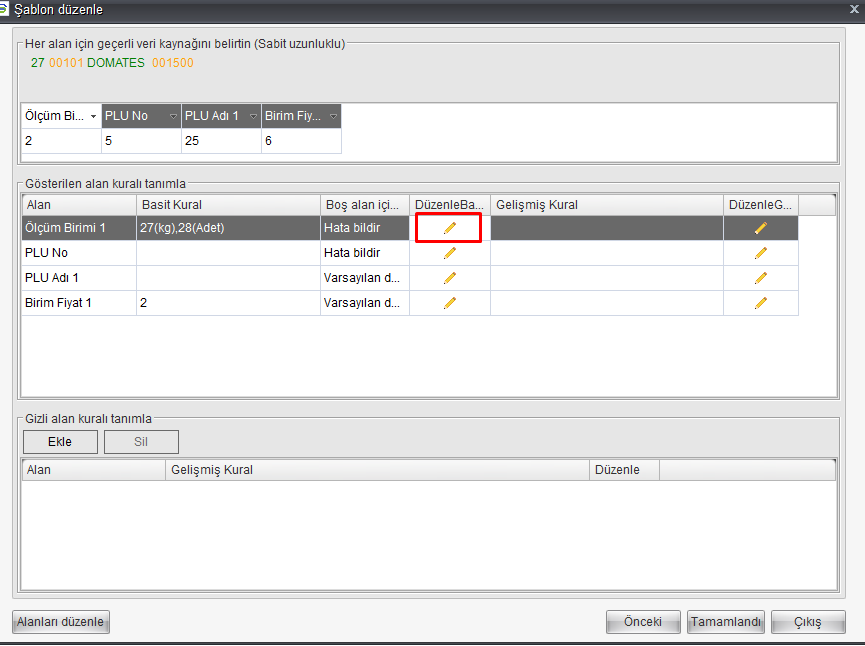865x646 pixels.
Task: Open the PLU Adı 1 column dropdown
Action: tap(253, 116)
